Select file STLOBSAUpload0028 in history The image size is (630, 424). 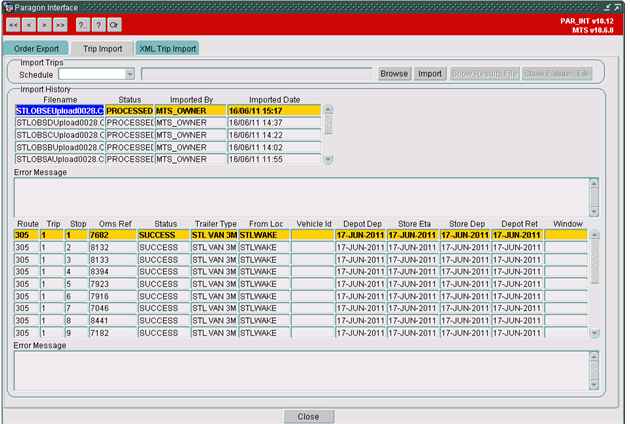click(x=59, y=159)
